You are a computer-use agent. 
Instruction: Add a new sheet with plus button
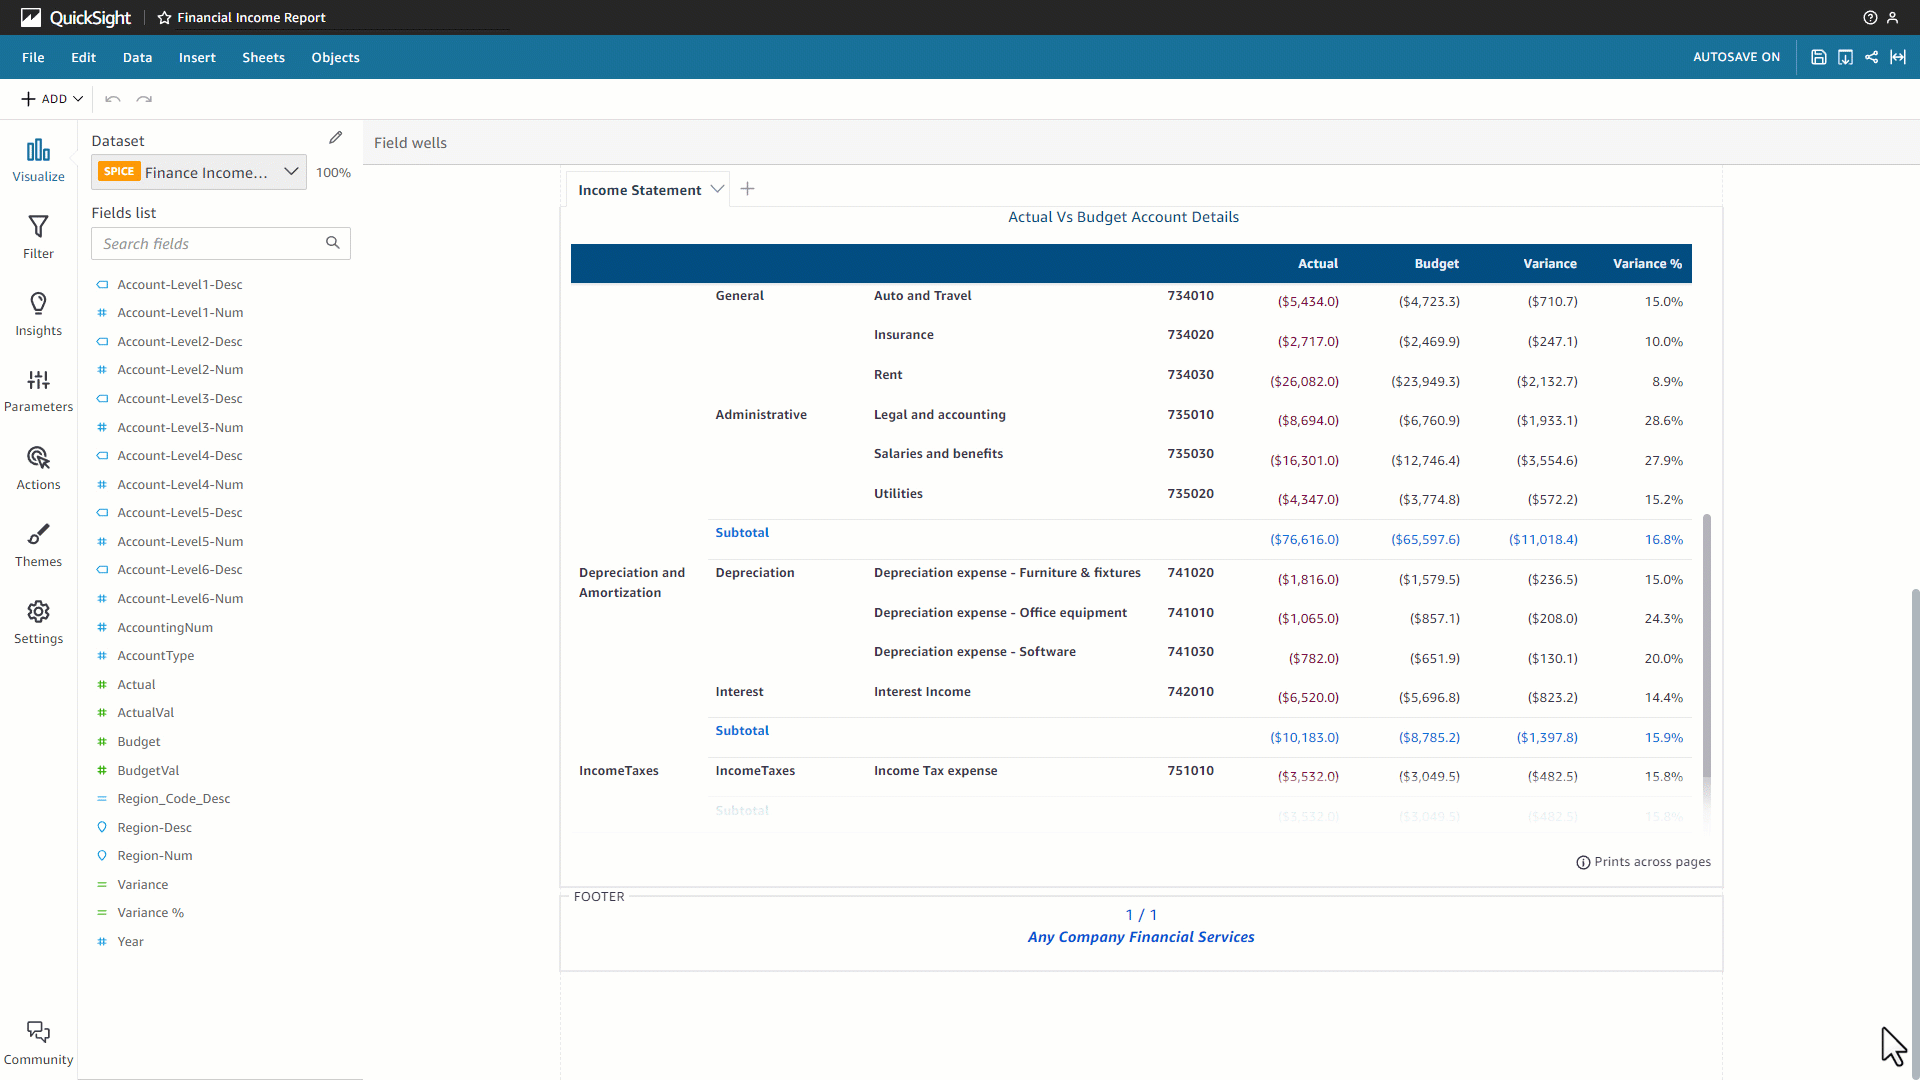(x=747, y=189)
